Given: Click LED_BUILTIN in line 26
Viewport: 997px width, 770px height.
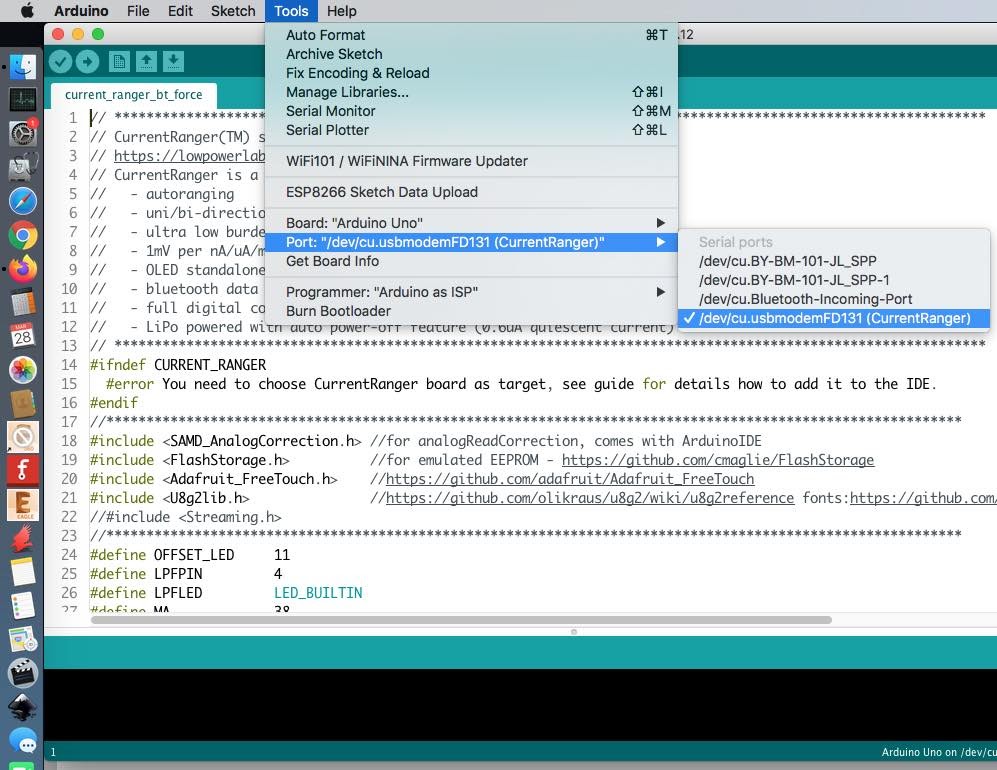Looking at the screenshot, I should (318, 593).
